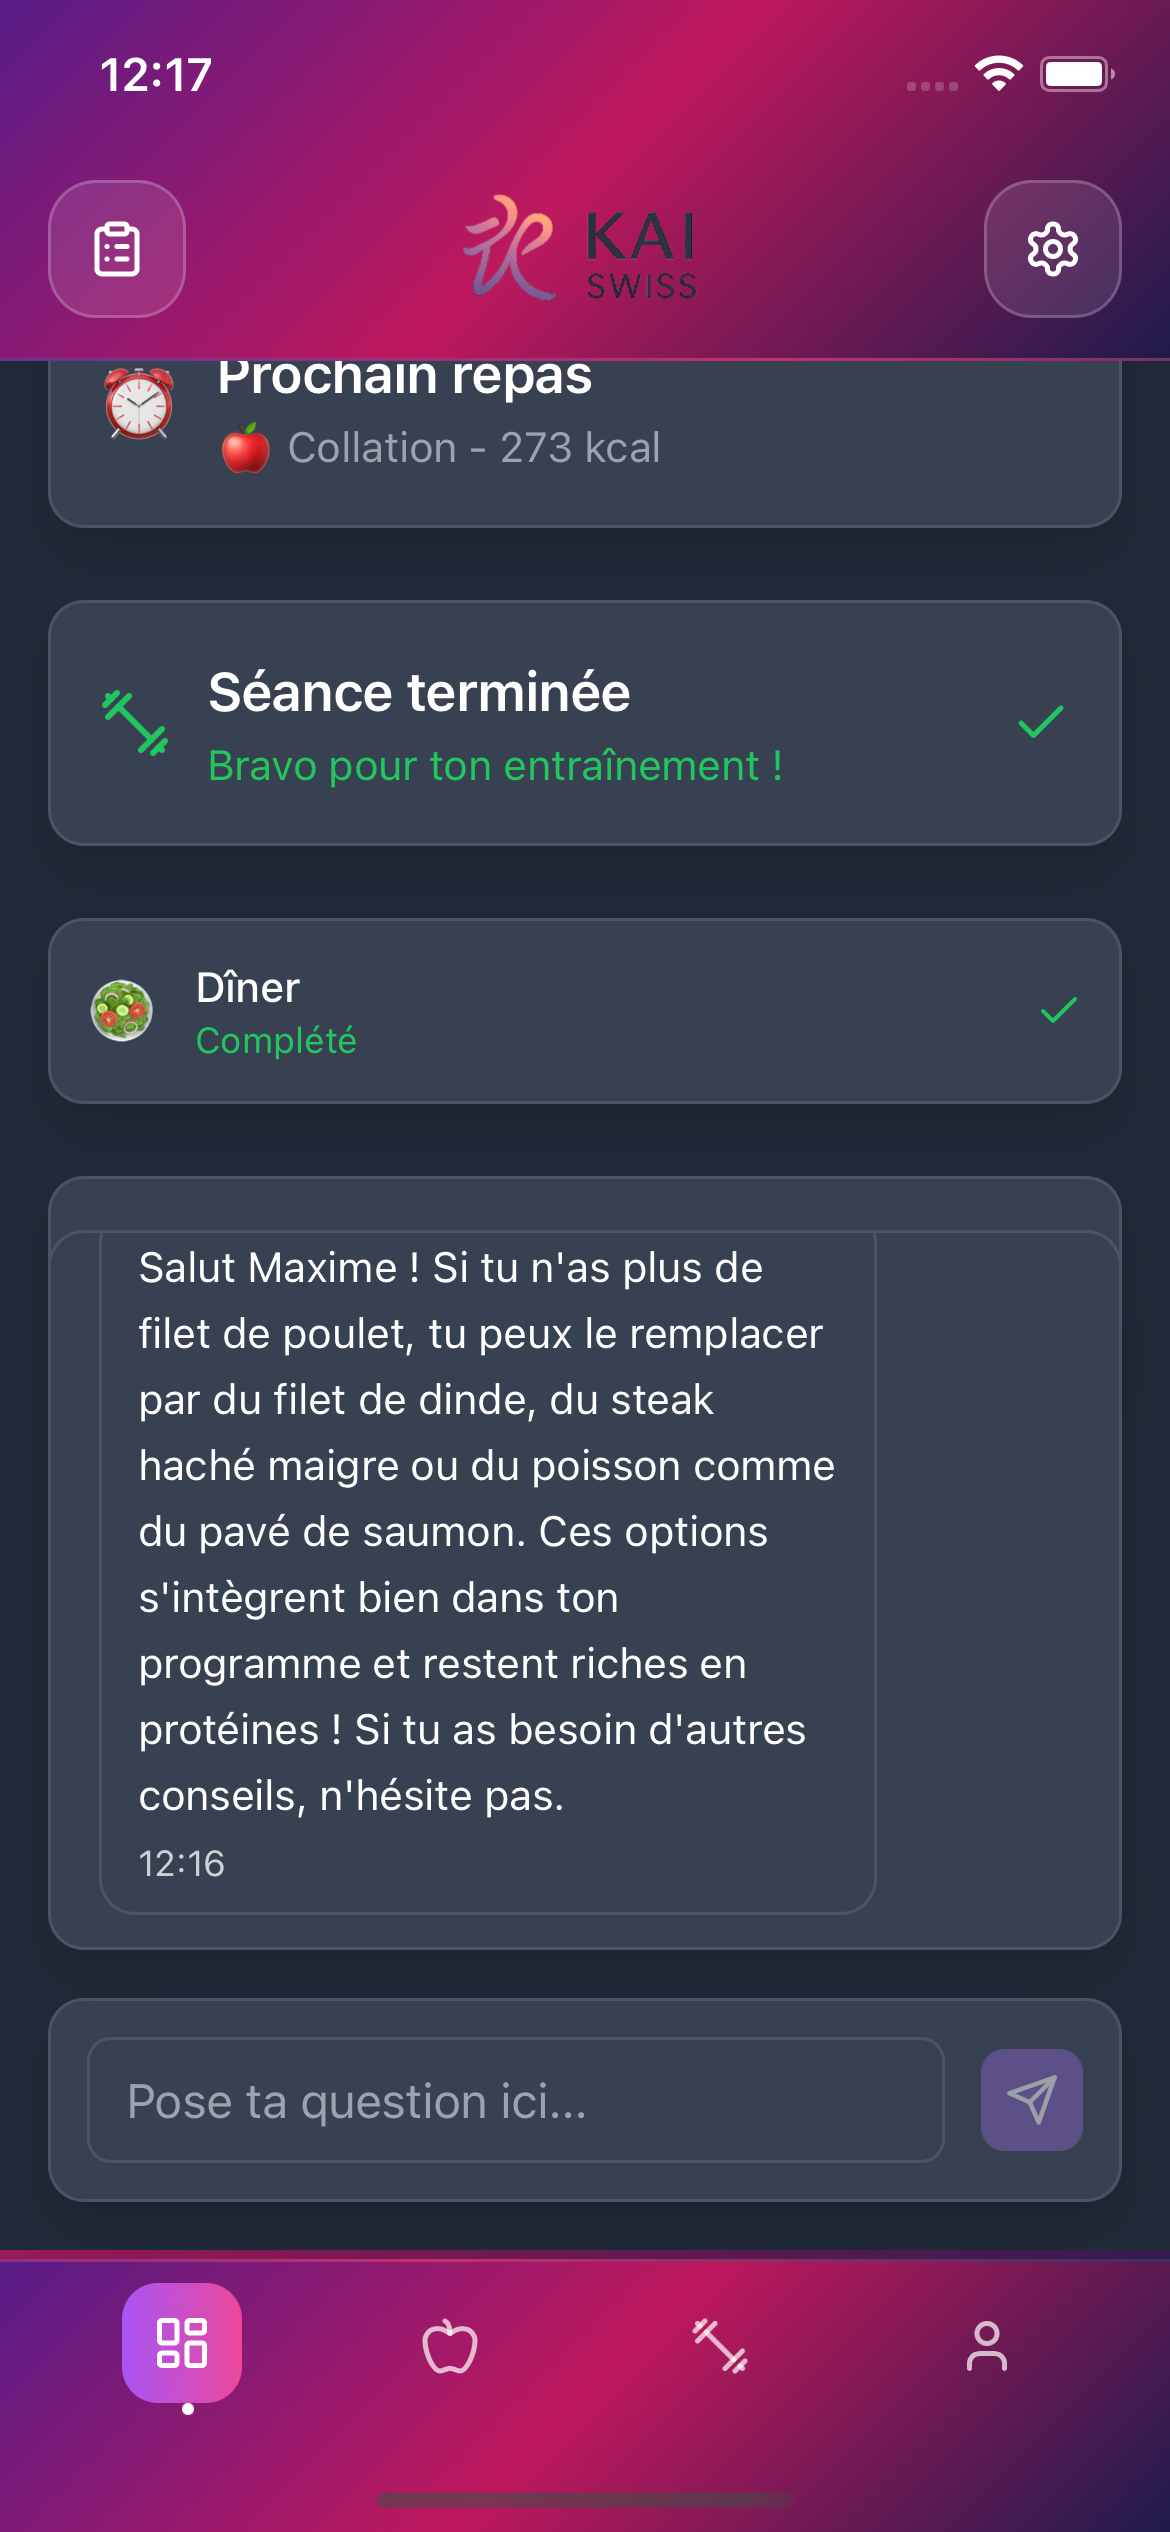1170x2532 pixels.
Task: Tap the red apple Collation icon
Action: click(x=245, y=448)
